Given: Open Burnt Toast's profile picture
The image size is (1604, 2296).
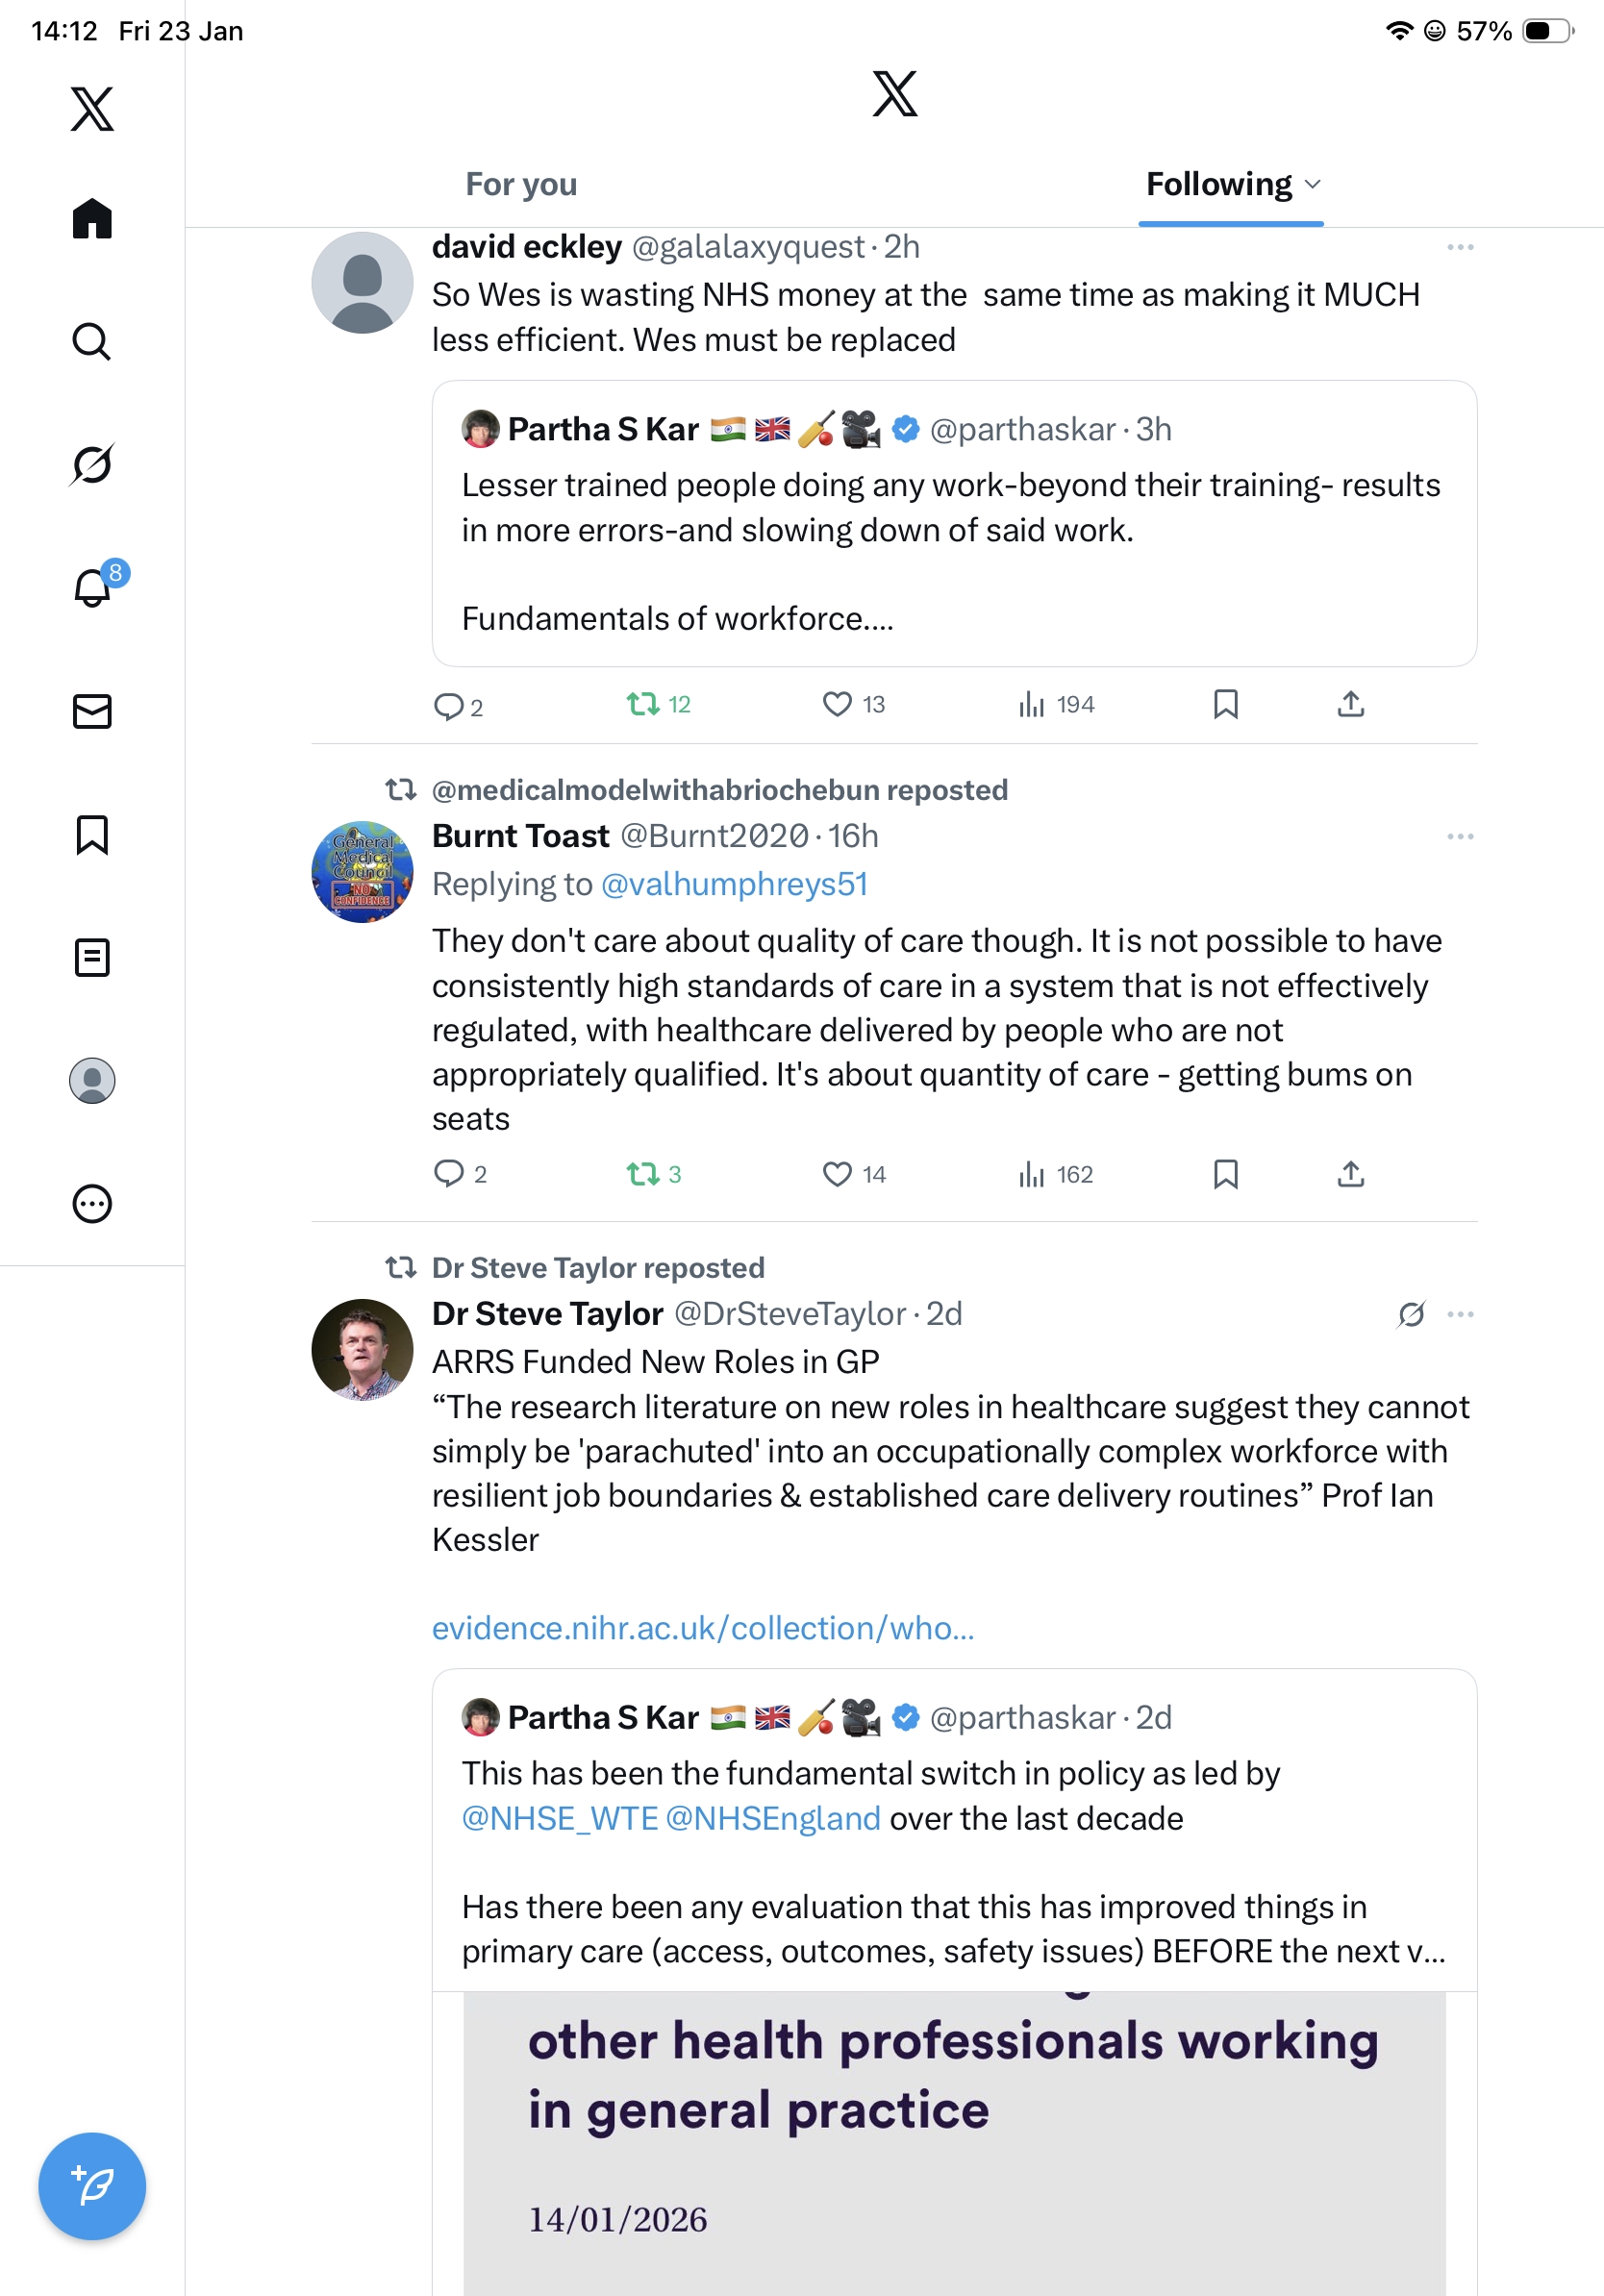Looking at the screenshot, I should point(362,872).
